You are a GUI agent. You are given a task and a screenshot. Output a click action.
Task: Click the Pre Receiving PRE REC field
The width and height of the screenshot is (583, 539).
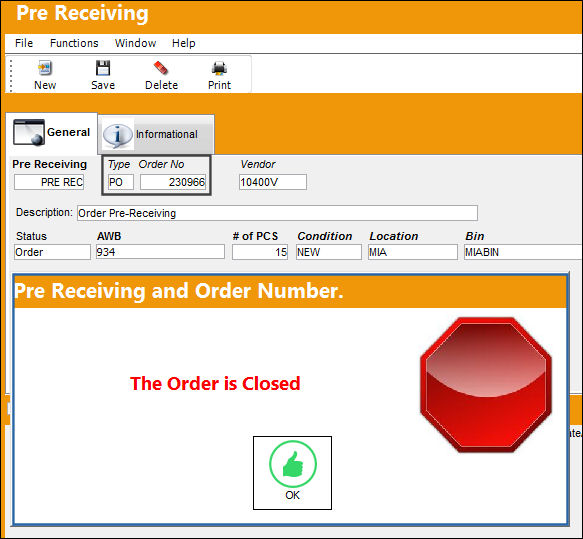(49, 182)
